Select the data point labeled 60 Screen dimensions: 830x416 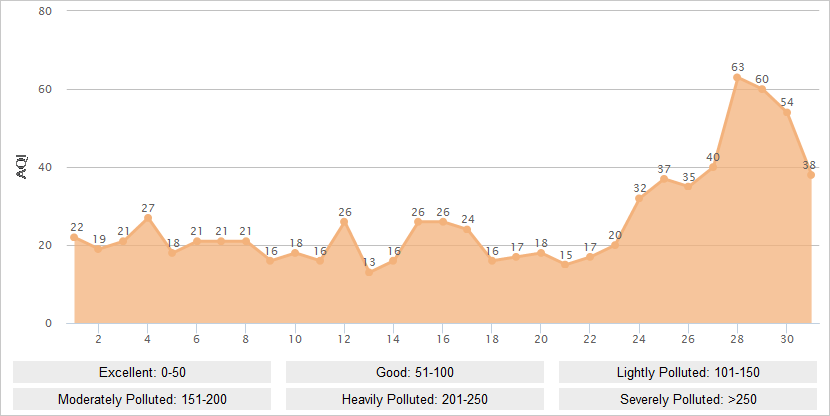point(762,89)
